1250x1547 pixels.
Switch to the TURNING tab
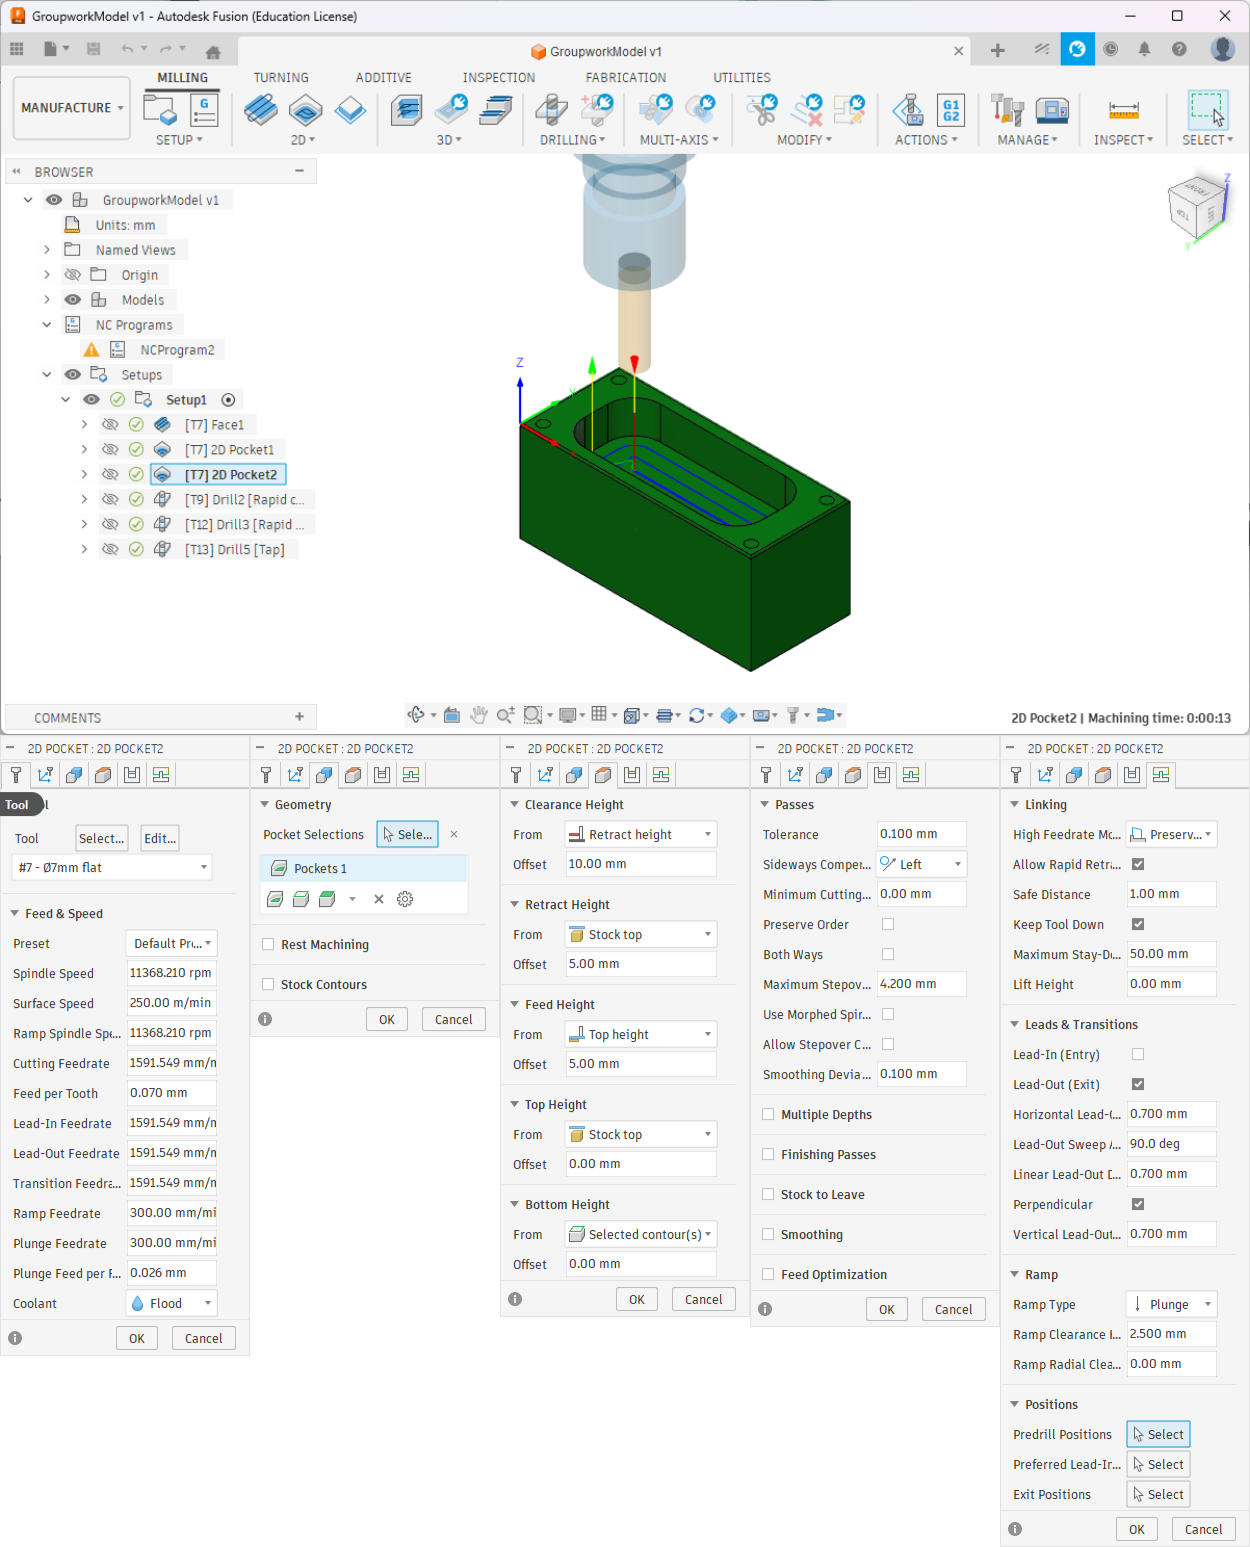pos(281,77)
